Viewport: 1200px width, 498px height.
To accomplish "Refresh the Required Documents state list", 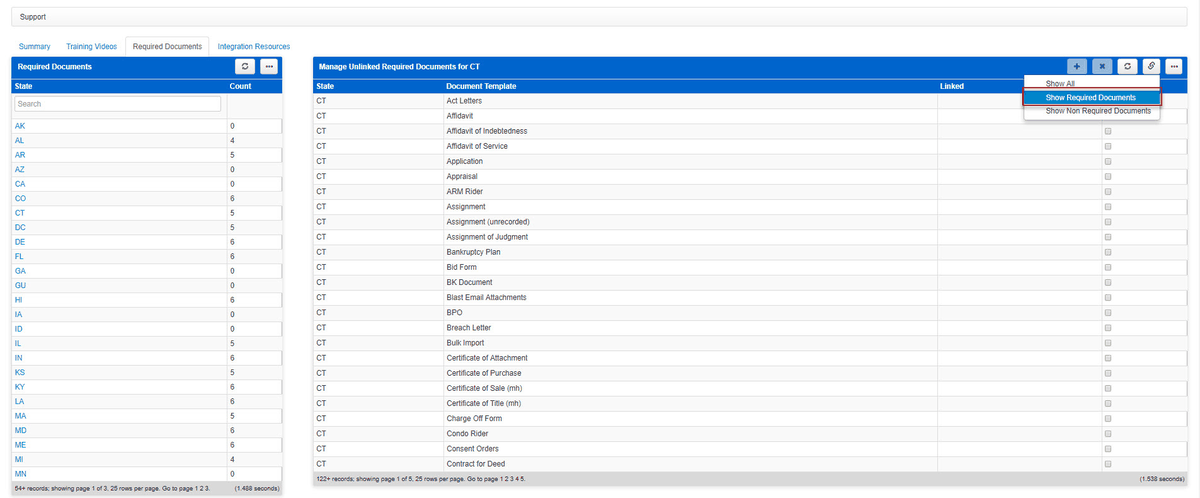I will pyautogui.click(x=245, y=66).
